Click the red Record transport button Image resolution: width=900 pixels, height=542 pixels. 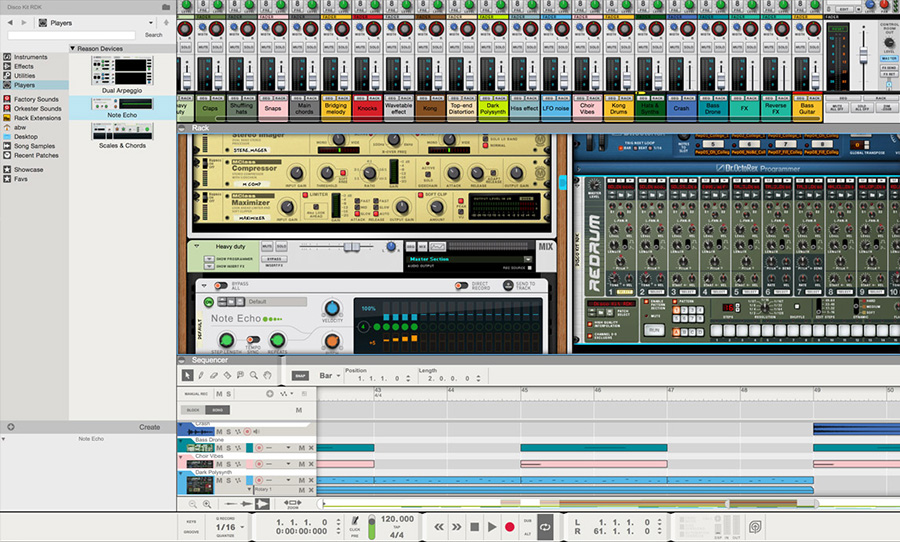tap(509, 526)
